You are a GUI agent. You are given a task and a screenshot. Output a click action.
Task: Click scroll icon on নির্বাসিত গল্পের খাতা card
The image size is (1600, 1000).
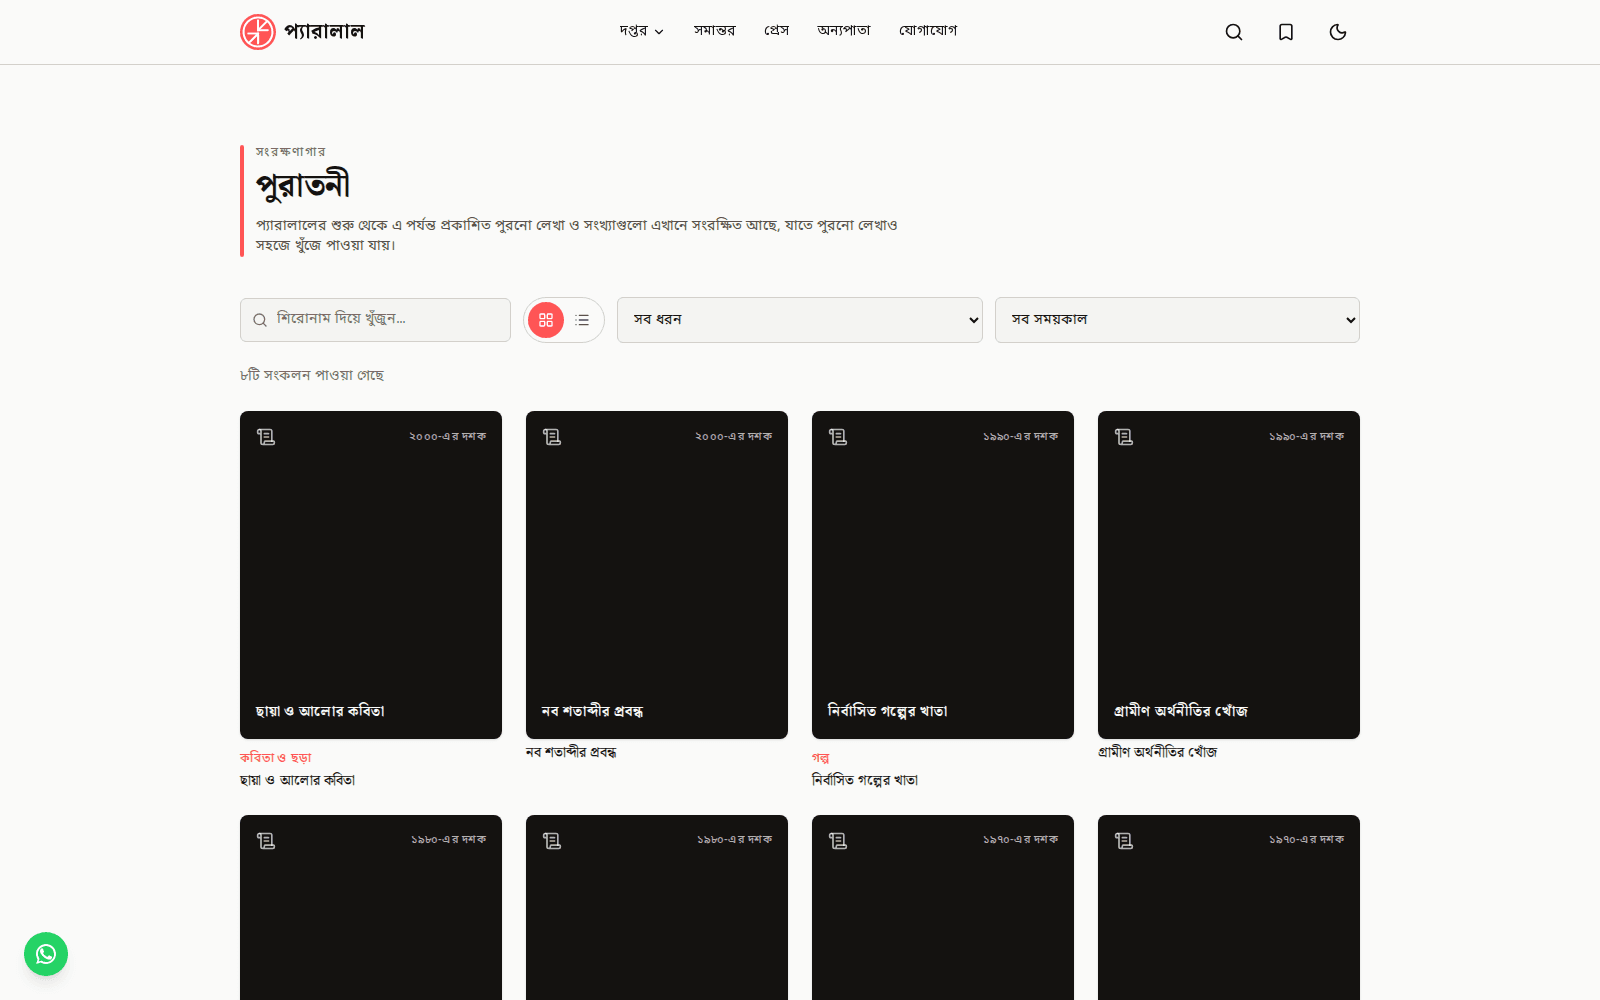point(838,437)
